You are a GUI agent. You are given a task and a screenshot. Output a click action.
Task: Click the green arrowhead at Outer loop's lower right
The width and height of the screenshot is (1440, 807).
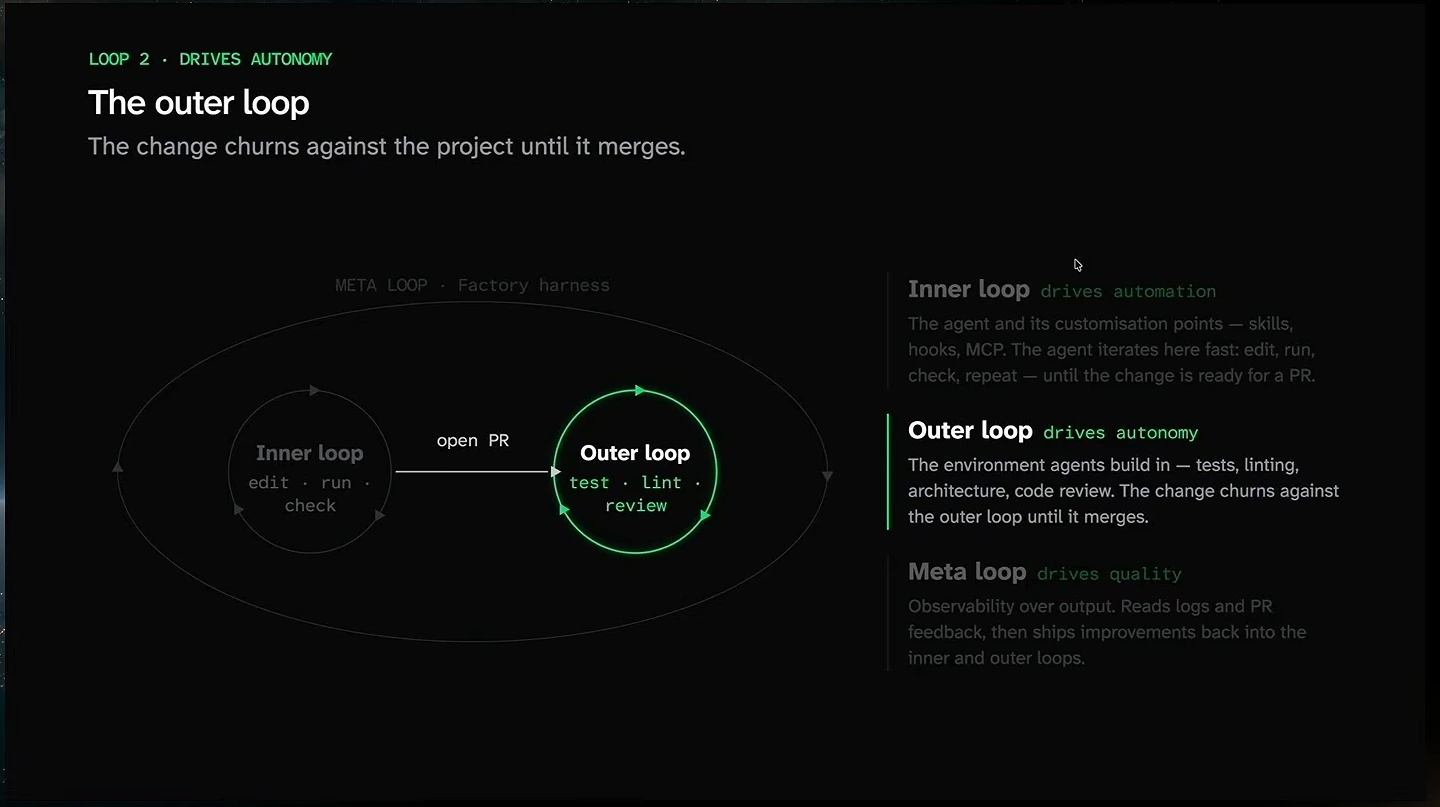705,515
